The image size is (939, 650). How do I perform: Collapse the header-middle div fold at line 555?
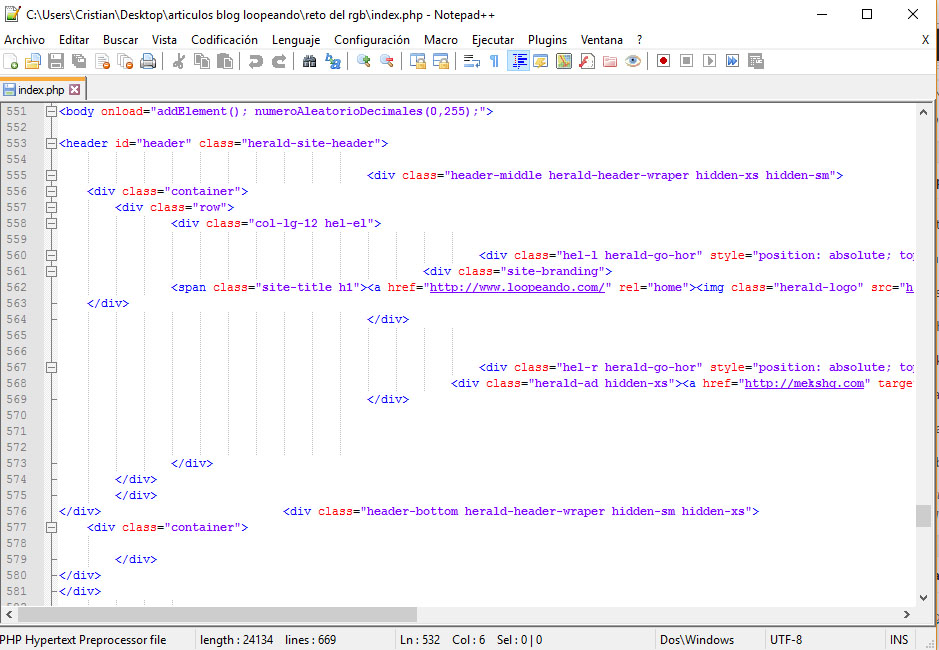52,176
